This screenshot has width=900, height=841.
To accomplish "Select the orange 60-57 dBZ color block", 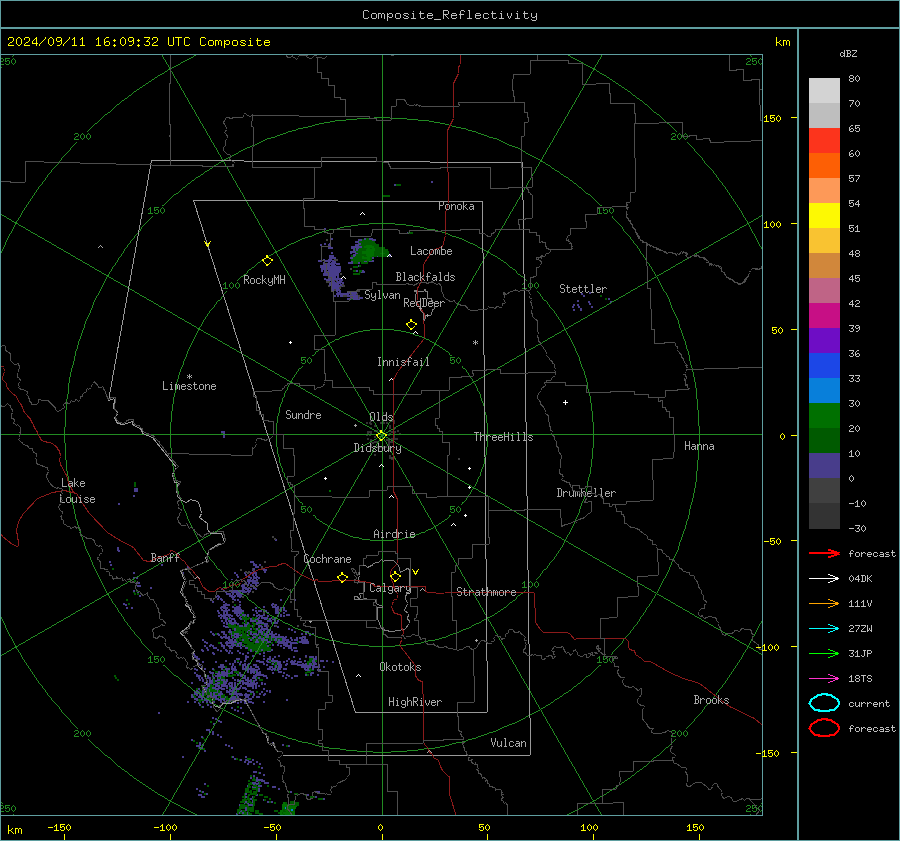I will (x=824, y=166).
